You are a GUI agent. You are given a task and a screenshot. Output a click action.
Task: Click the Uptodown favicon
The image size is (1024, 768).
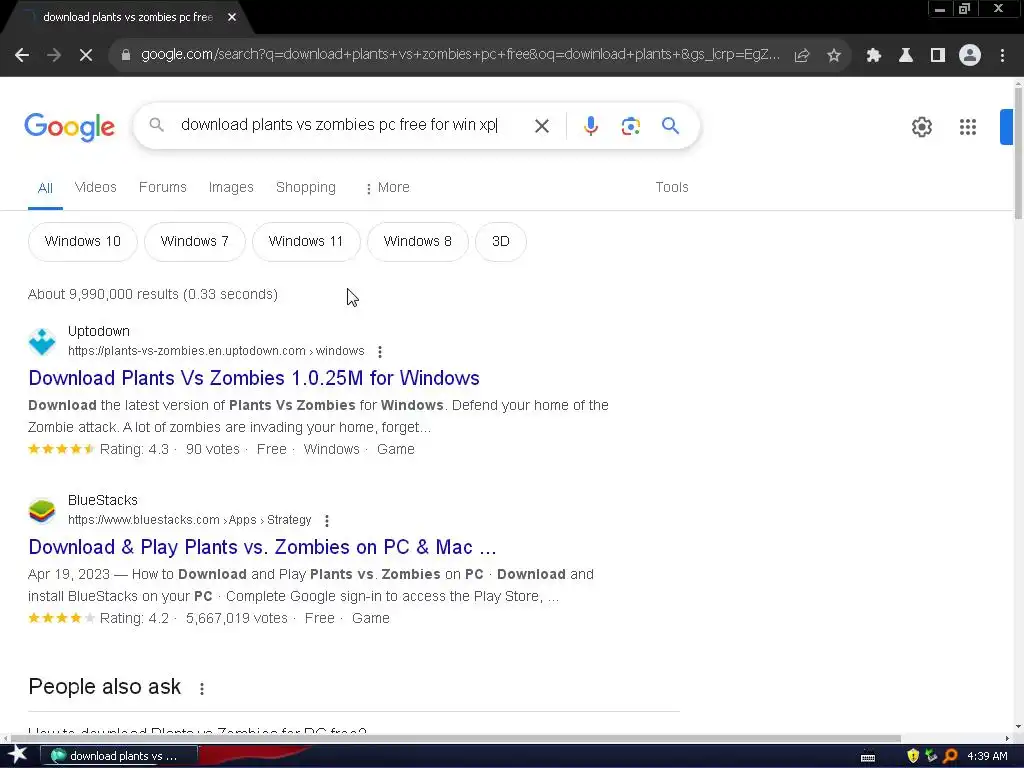[42, 342]
